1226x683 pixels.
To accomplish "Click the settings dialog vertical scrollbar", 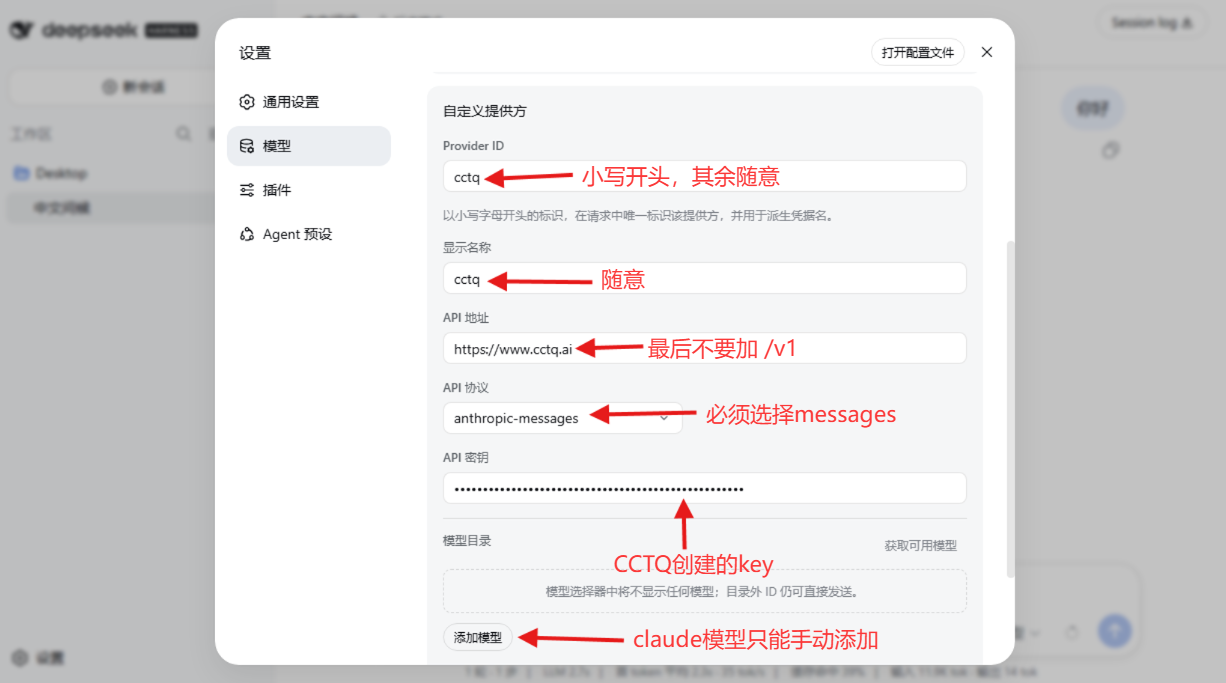I will pyautogui.click(x=1010, y=408).
